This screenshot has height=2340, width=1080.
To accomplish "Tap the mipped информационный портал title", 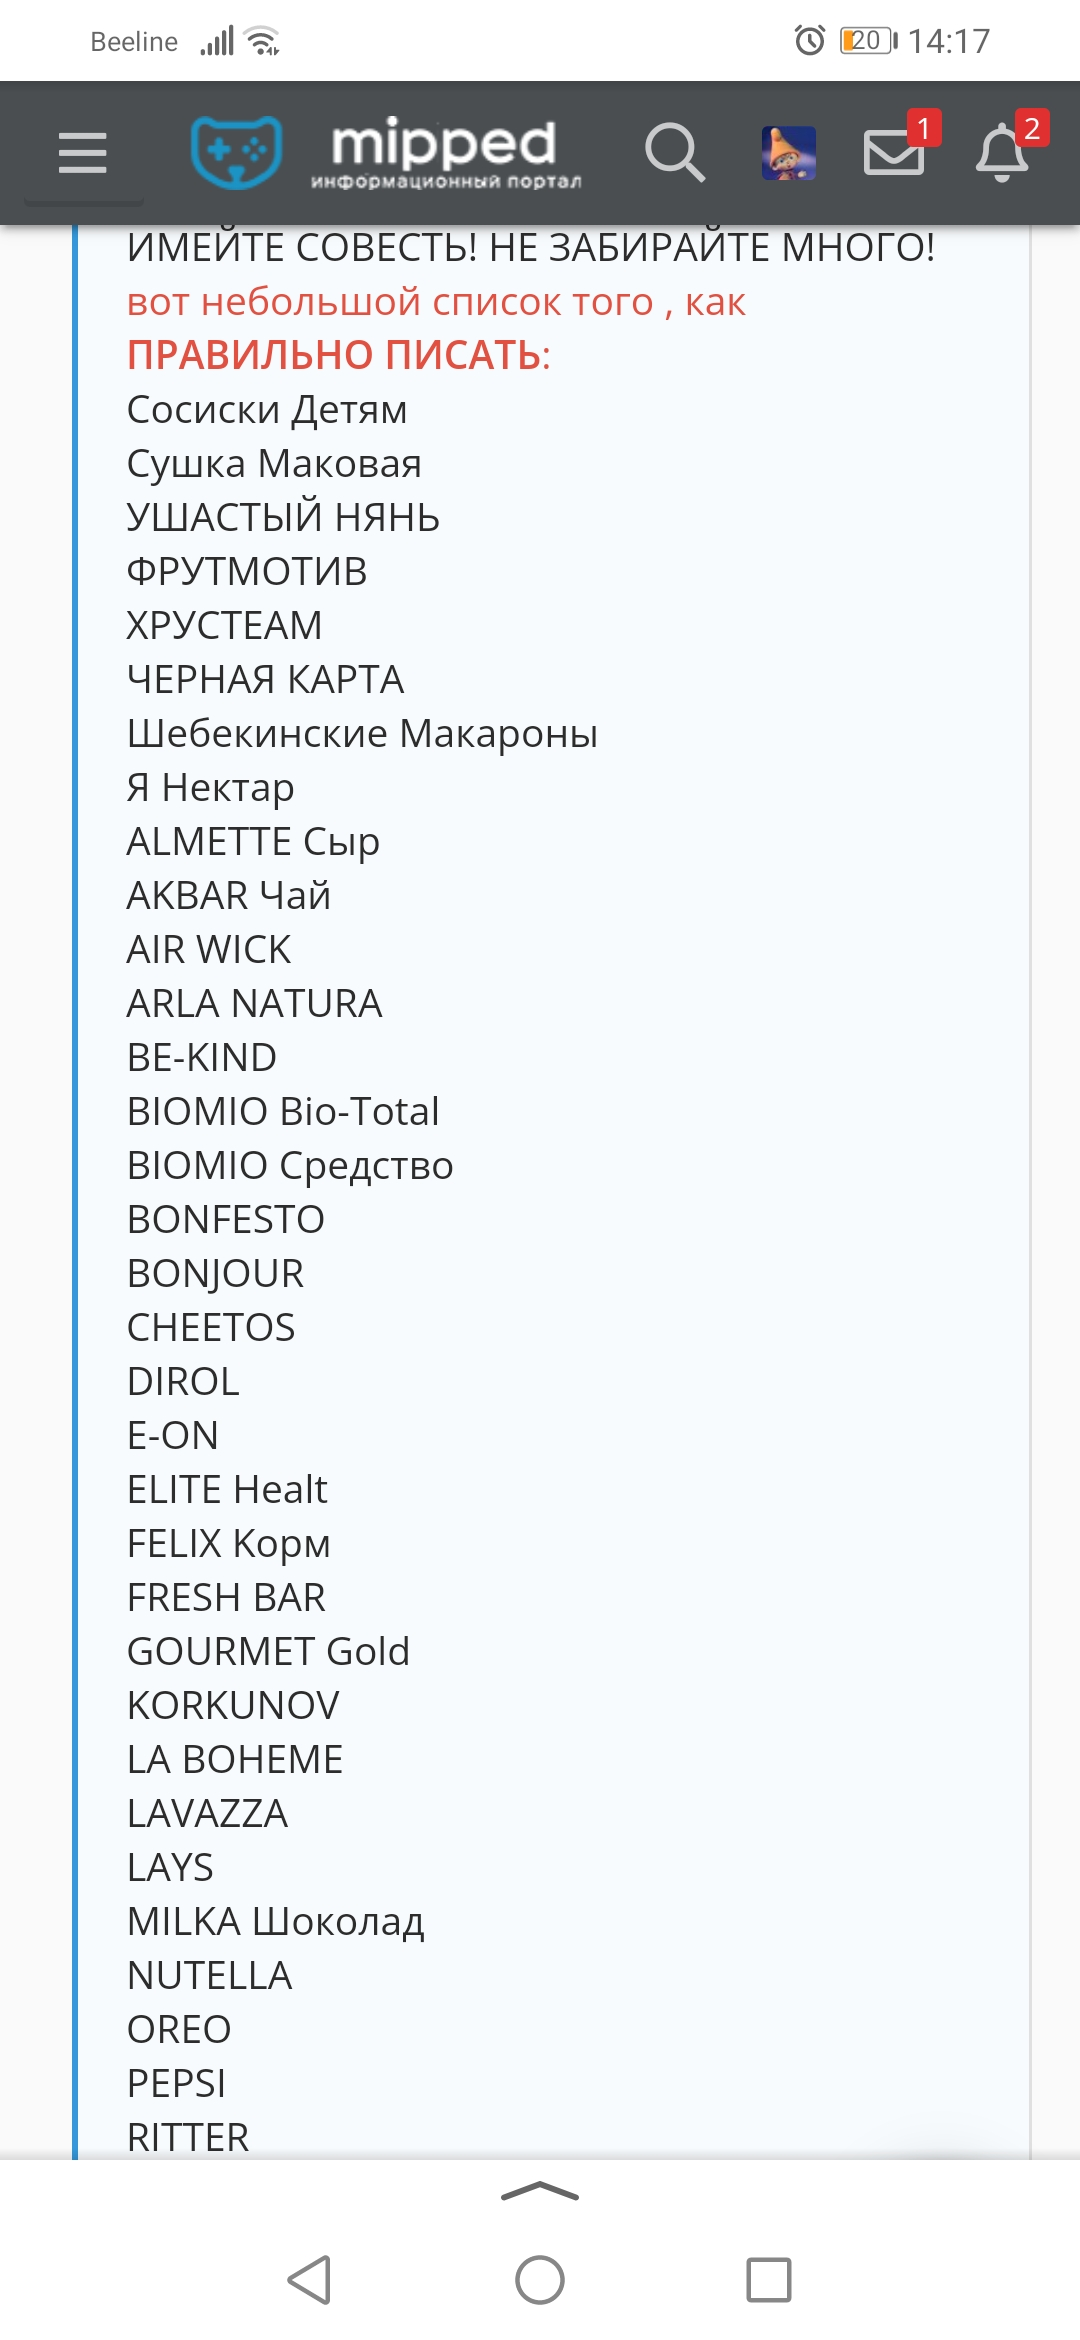I will coord(446,153).
